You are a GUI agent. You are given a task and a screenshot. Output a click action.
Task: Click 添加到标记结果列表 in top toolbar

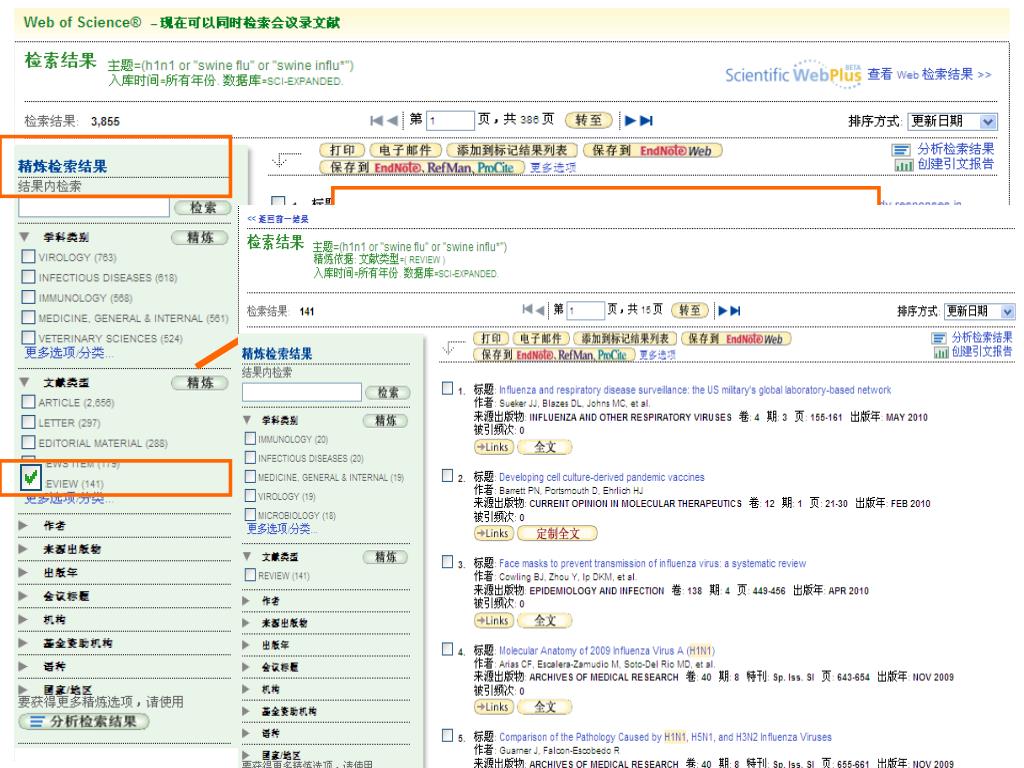click(x=511, y=150)
